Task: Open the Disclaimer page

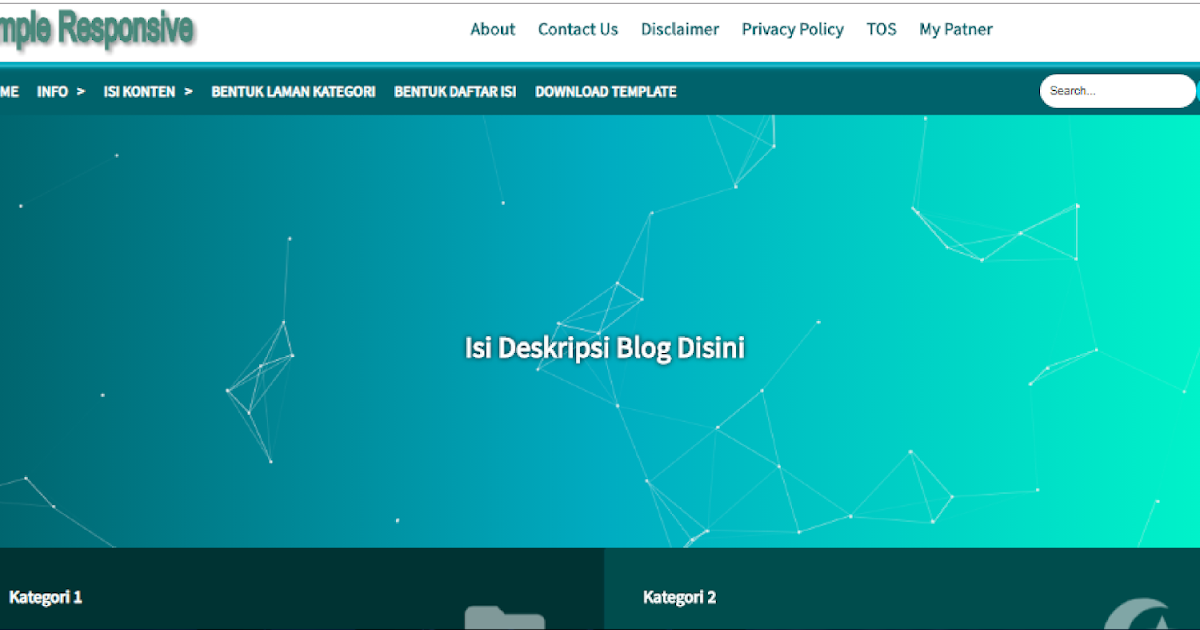Action: click(x=680, y=29)
